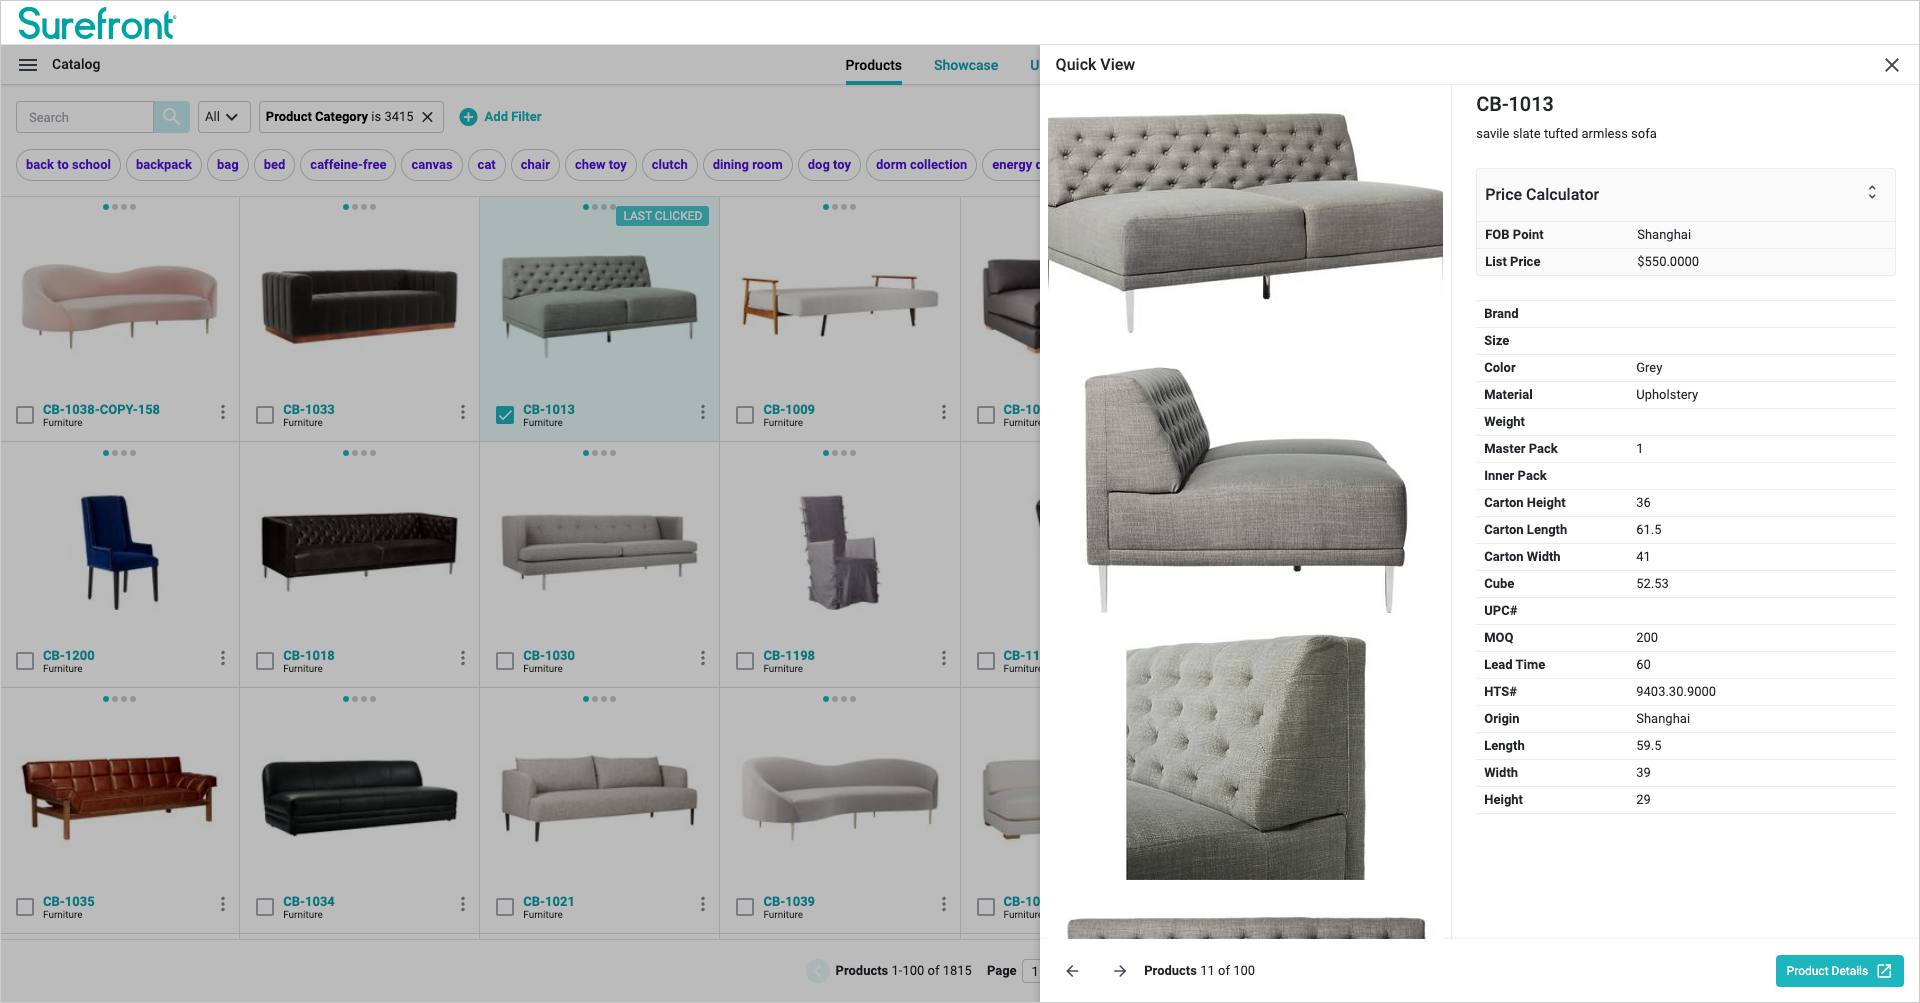Viewport: 1920px width, 1003px height.
Task: Open the options menu for CB-1200
Action: point(223,658)
